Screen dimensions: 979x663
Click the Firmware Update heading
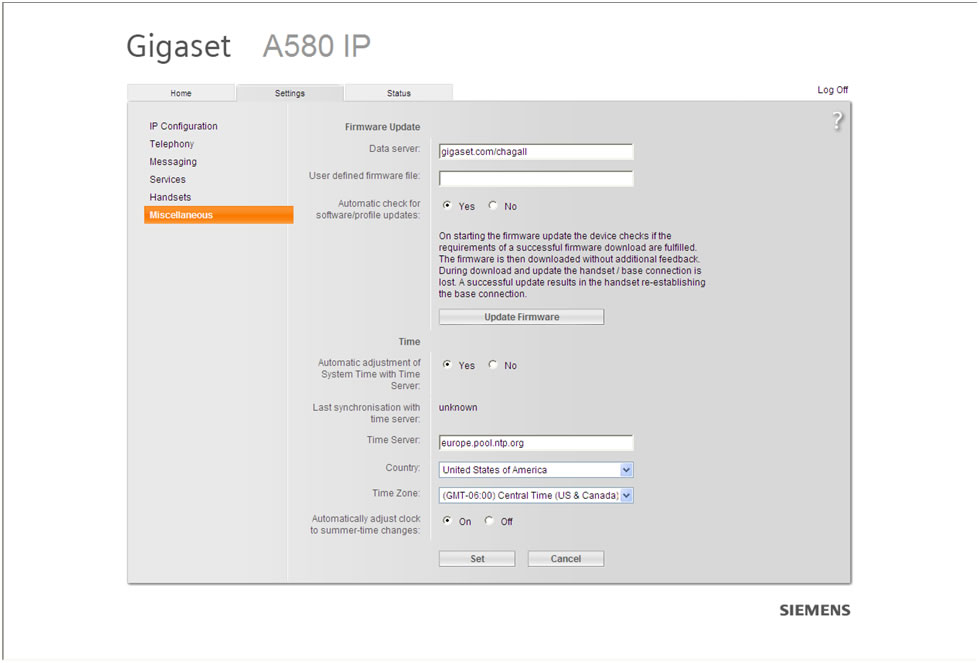coord(382,127)
